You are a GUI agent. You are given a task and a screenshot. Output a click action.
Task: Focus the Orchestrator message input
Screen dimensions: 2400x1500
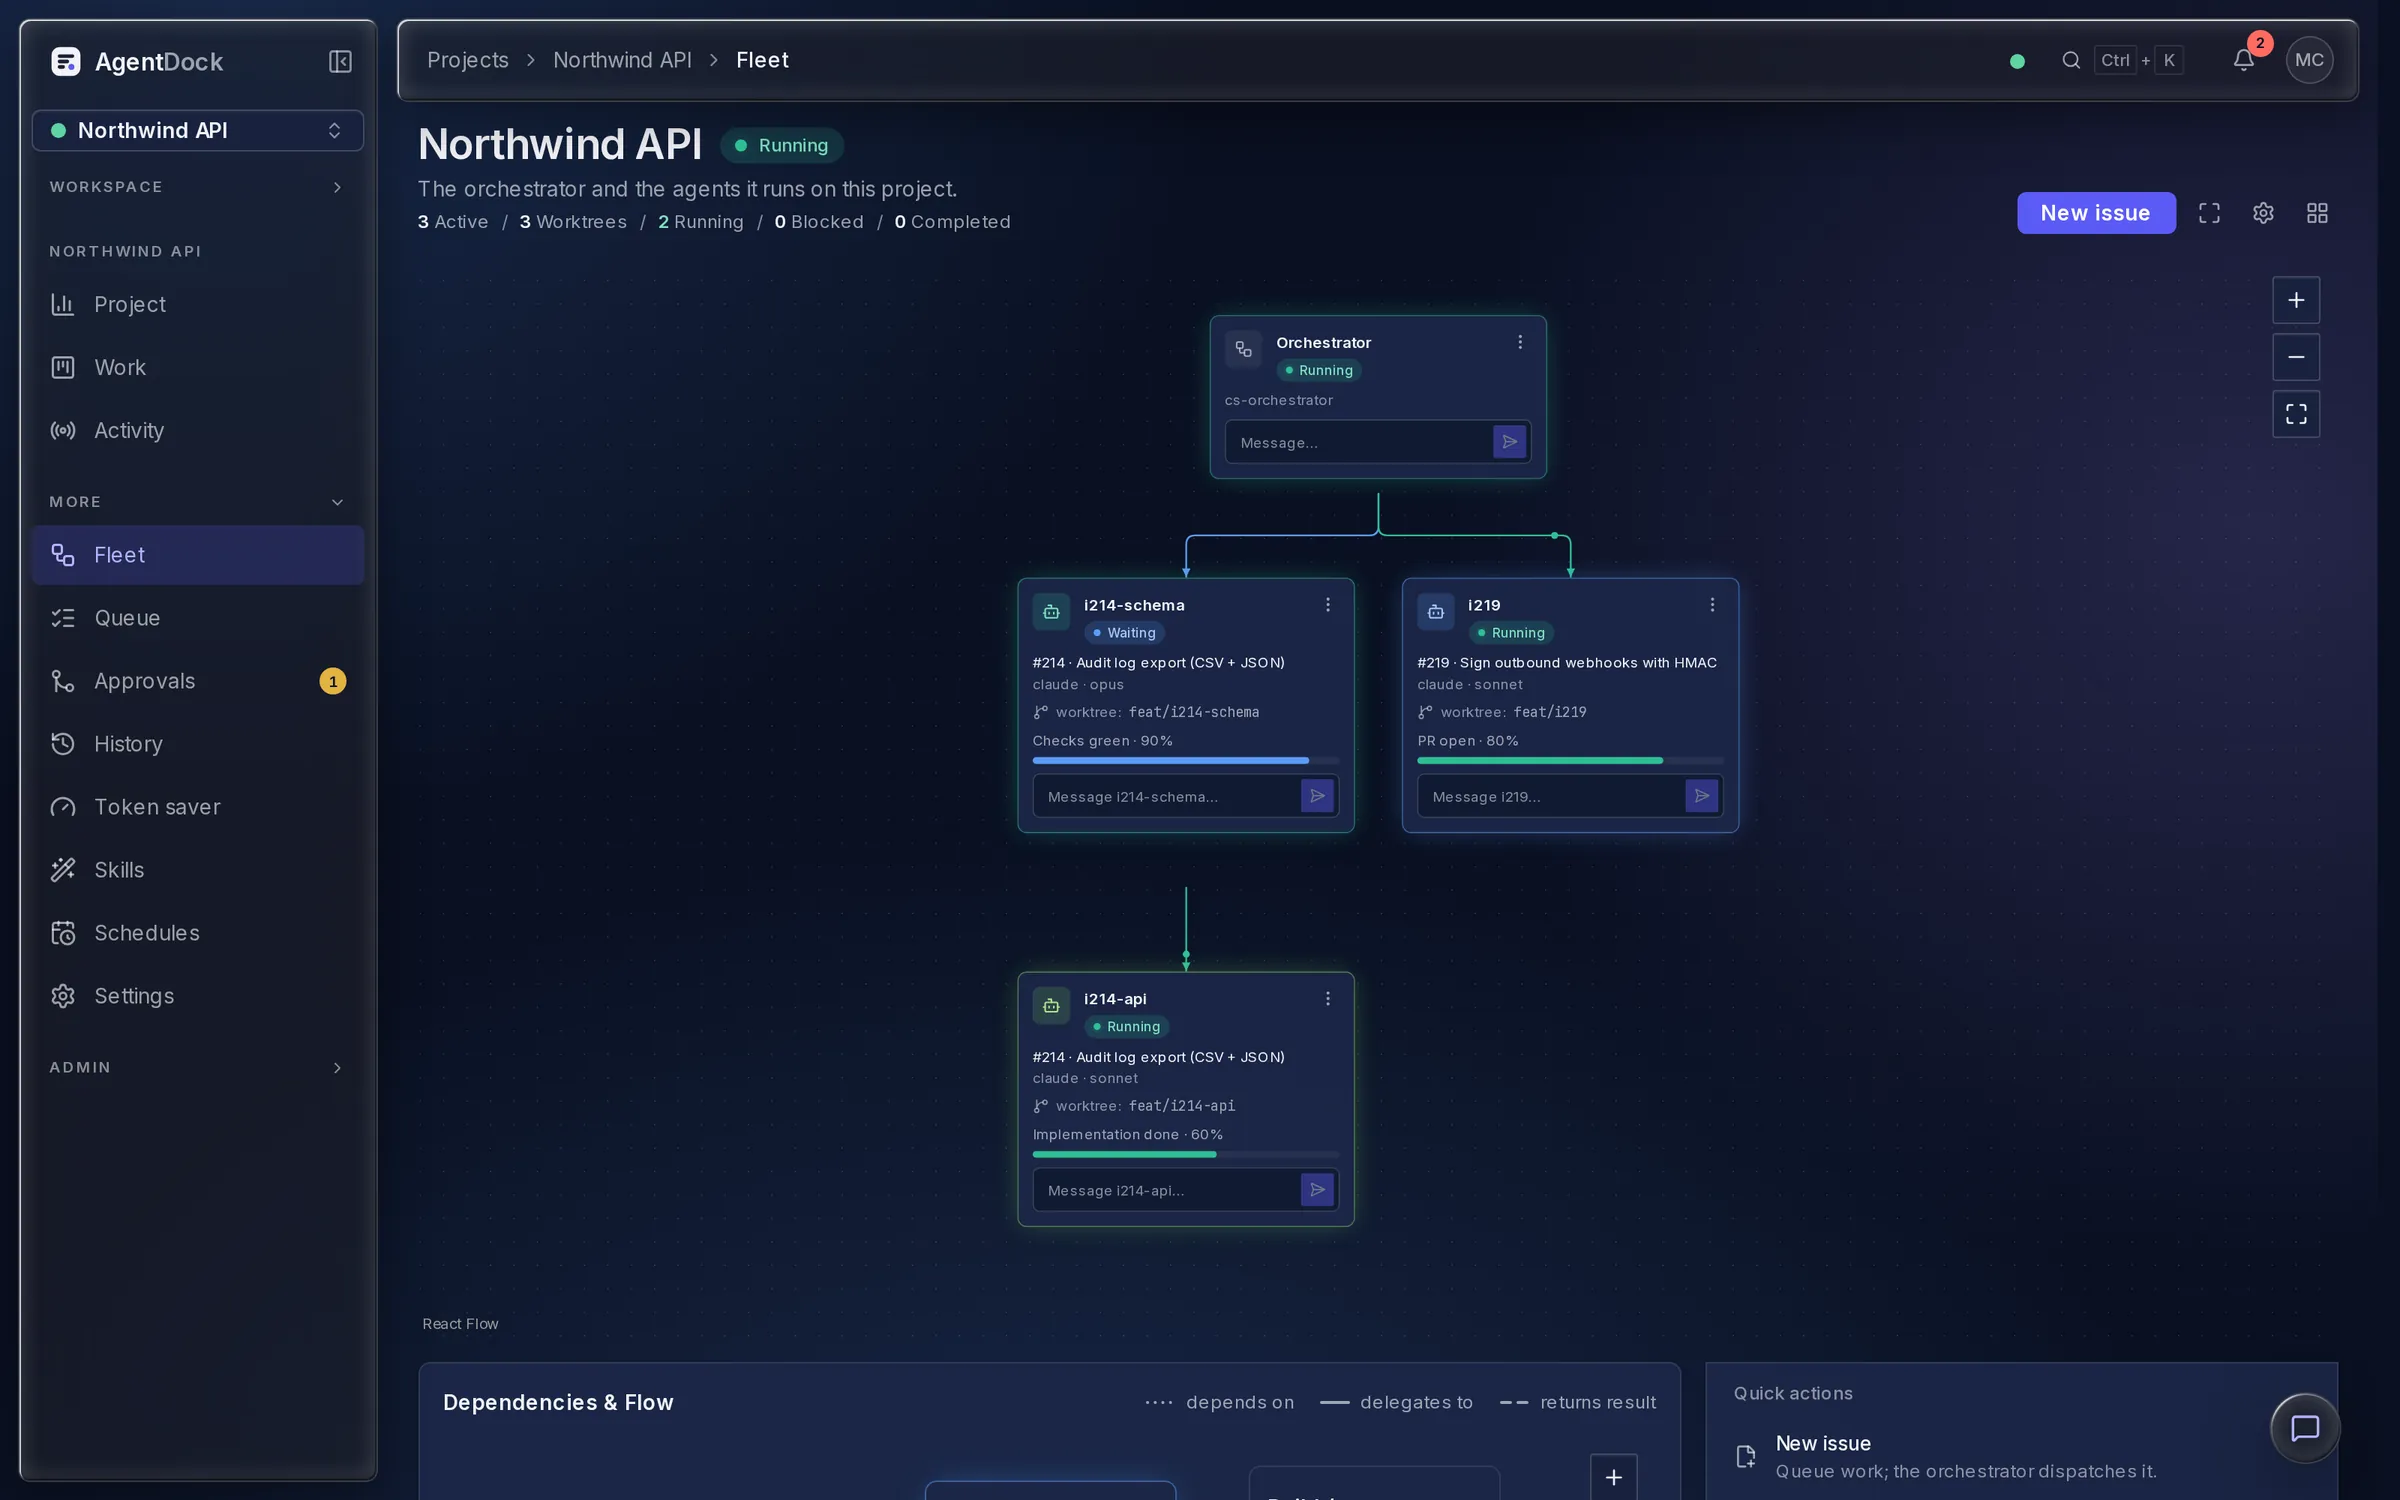(1359, 442)
